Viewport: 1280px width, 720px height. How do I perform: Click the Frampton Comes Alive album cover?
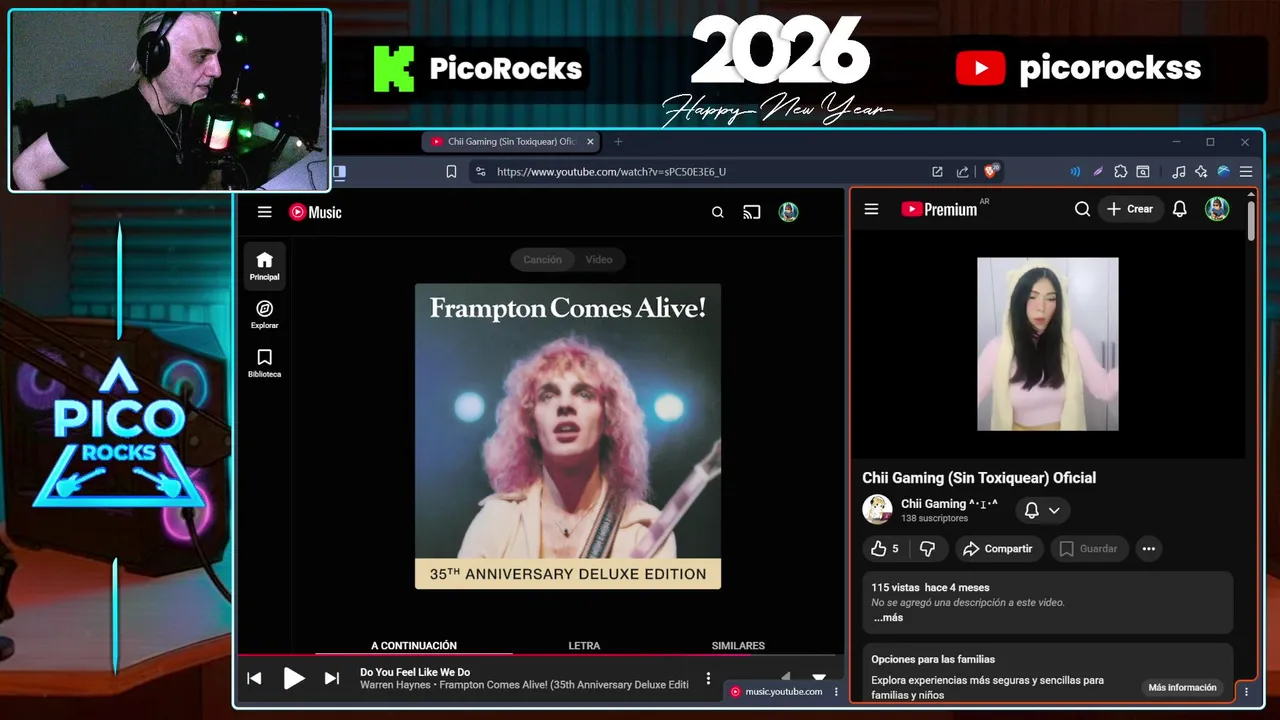[x=568, y=436]
